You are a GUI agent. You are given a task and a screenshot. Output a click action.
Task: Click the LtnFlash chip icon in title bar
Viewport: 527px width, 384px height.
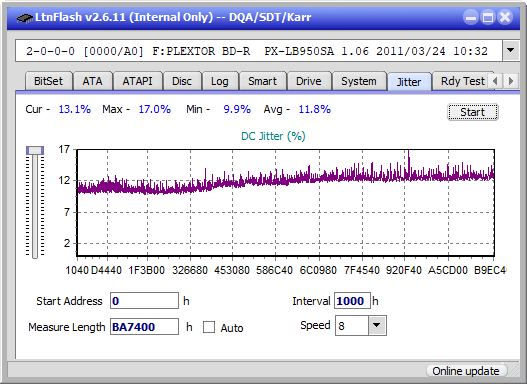pyautogui.click(x=25, y=18)
